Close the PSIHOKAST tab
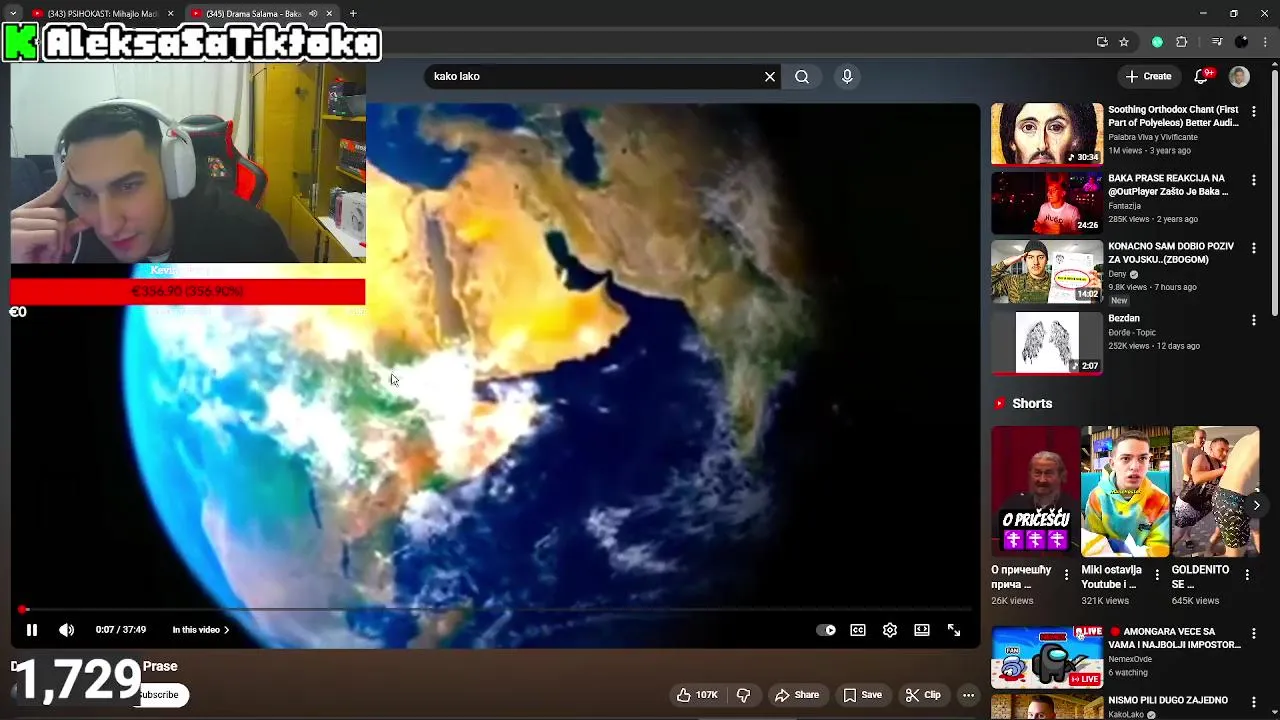The image size is (1280, 720). pyautogui.click(x=170, y=14)
